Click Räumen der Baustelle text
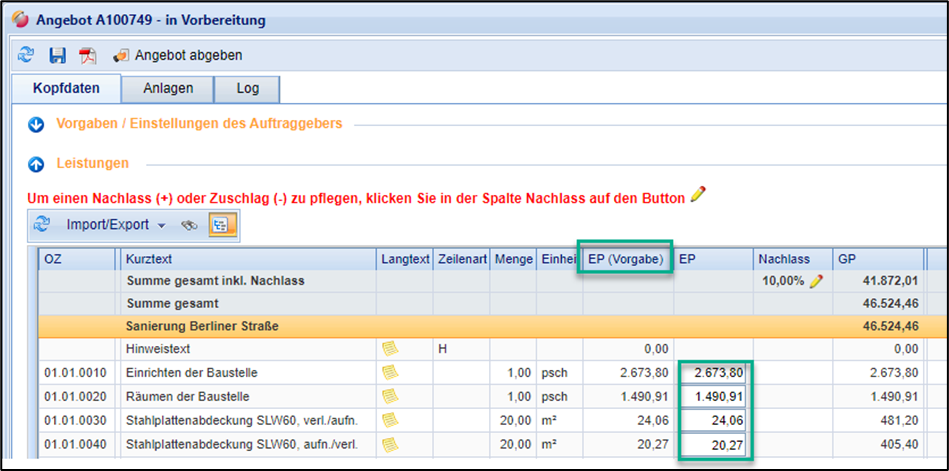Image resolution: width=949 pixels, height=471 pixels. [x=188, y=397]
